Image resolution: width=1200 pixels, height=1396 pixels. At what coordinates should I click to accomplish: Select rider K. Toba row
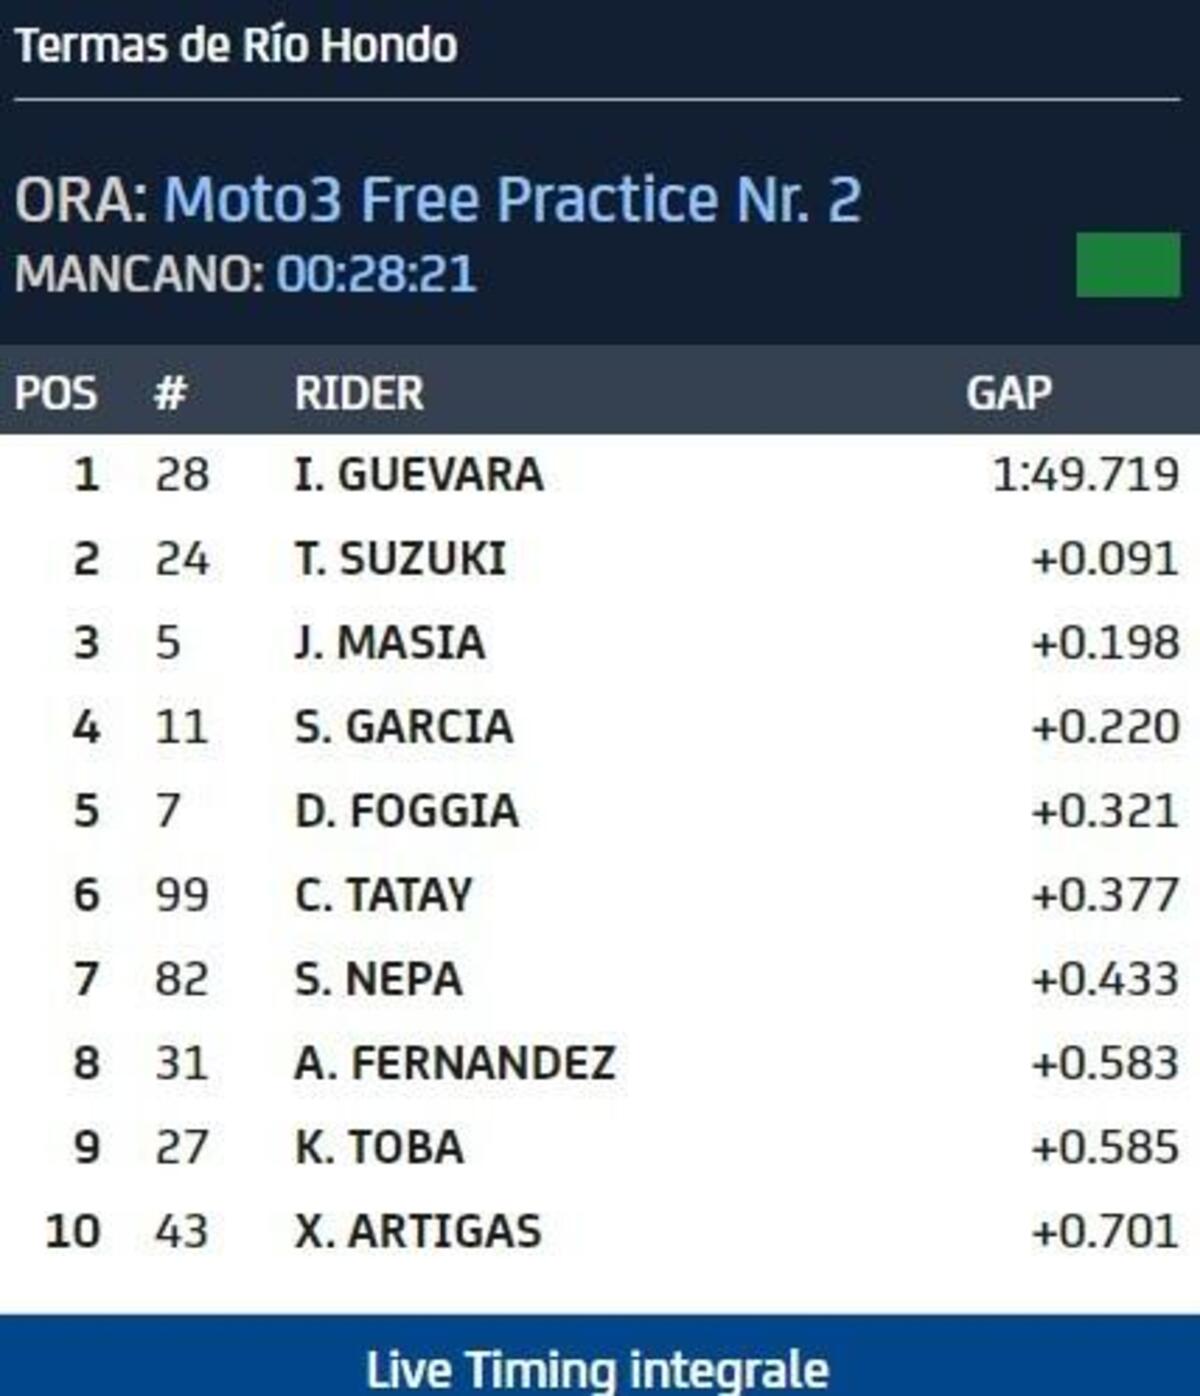point(380,1146)
